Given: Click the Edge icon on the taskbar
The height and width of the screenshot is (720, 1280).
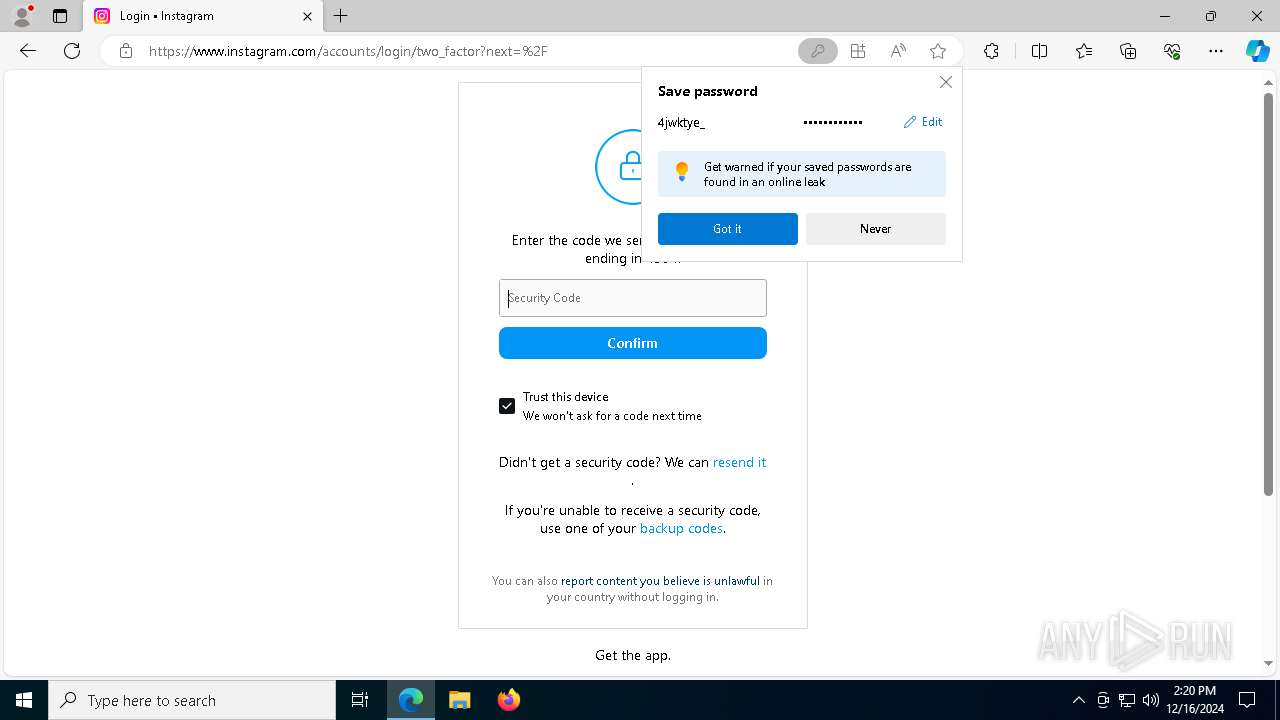Looking at the screenshot, I should point(411,700).
